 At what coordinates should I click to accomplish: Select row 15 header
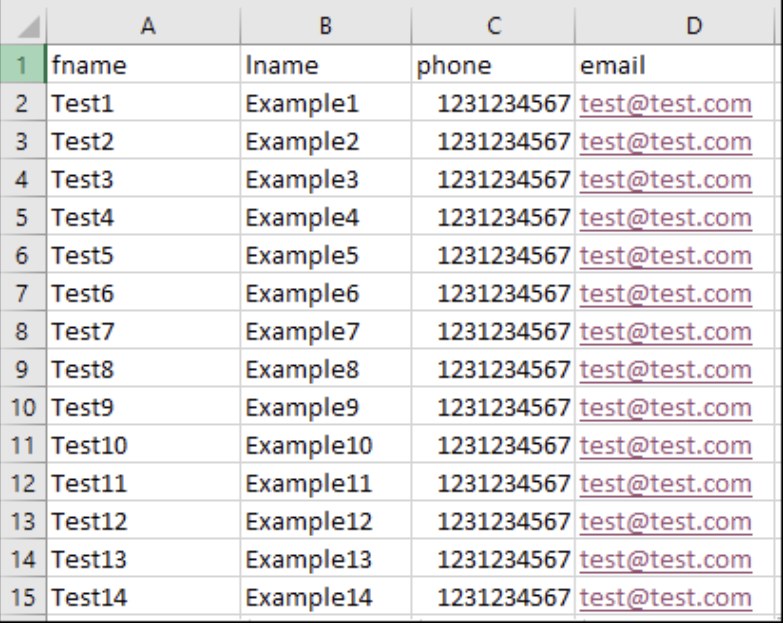(x=22, y=597)
